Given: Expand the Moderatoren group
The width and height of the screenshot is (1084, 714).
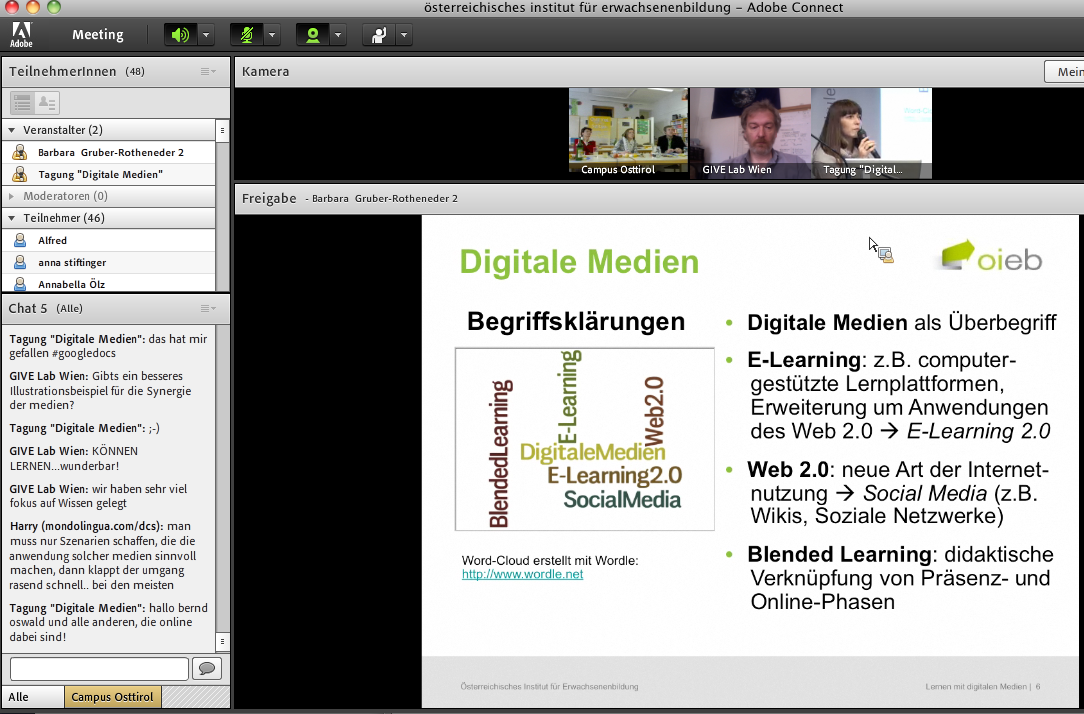Looking at the screenshot, I should tap(12, 196).
